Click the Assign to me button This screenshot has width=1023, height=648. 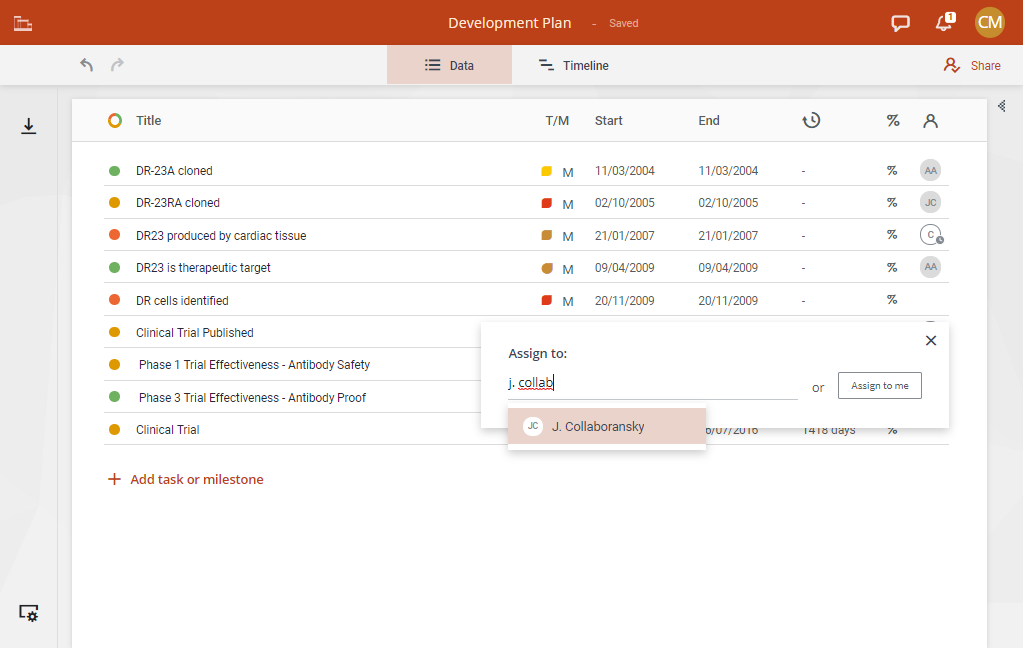[879, 386]
